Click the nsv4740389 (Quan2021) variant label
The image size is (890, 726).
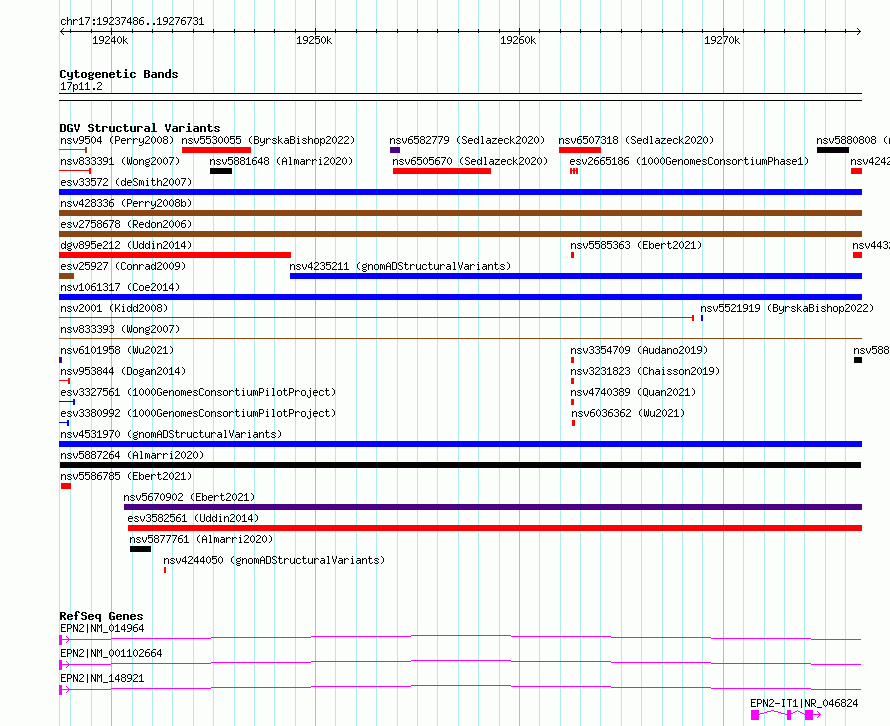(633, 392)
